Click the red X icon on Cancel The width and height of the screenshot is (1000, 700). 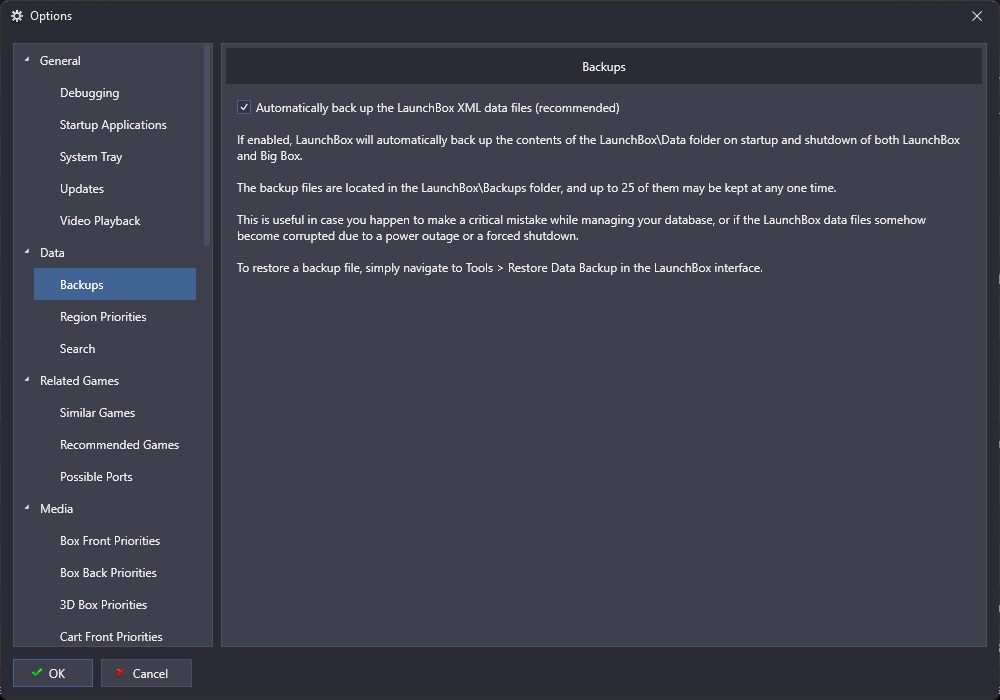tap(120, 673)
